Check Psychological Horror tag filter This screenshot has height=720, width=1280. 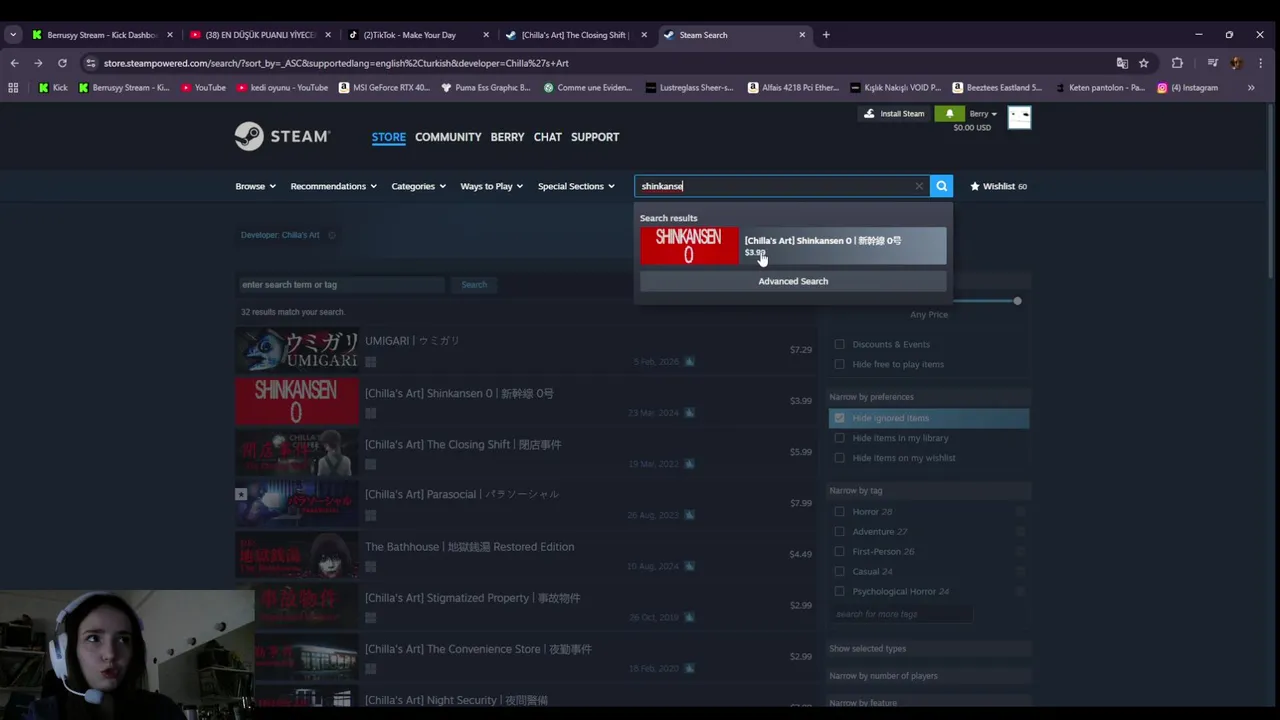[x=839, y=592]
